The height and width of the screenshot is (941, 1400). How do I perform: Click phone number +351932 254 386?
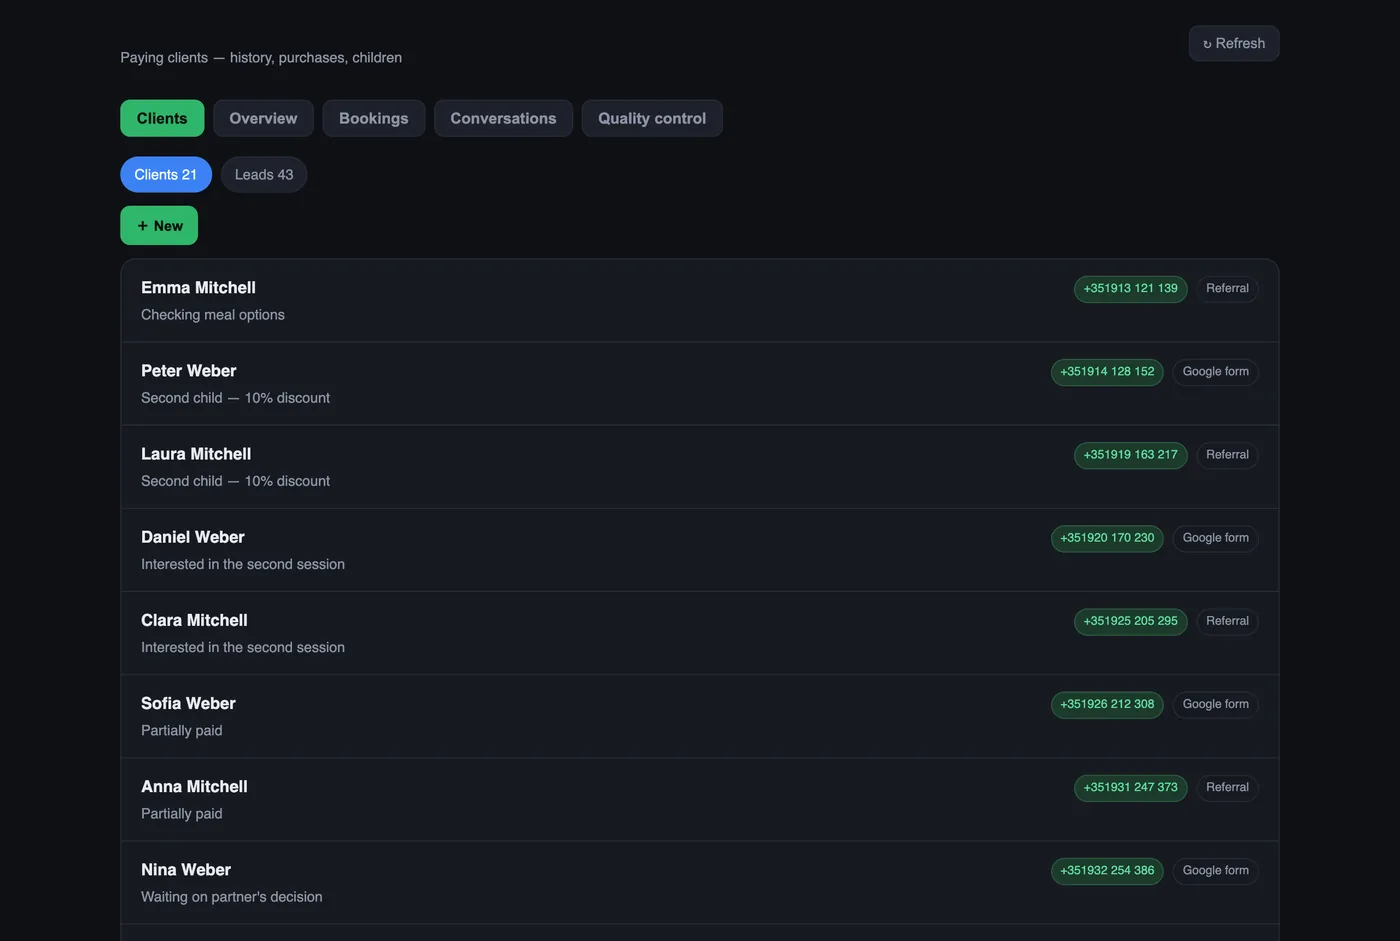[x=1107, y=869]
